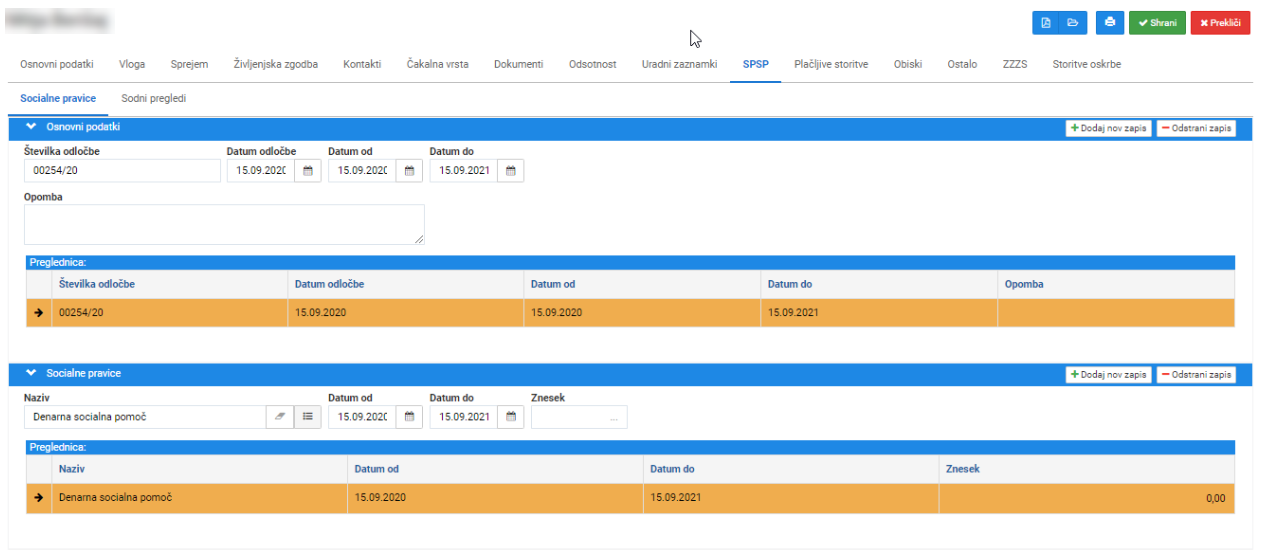Click the green Shrani button
This screenshot has width=1270, height=550.
pyautogui.click(x=1157, y=23)
